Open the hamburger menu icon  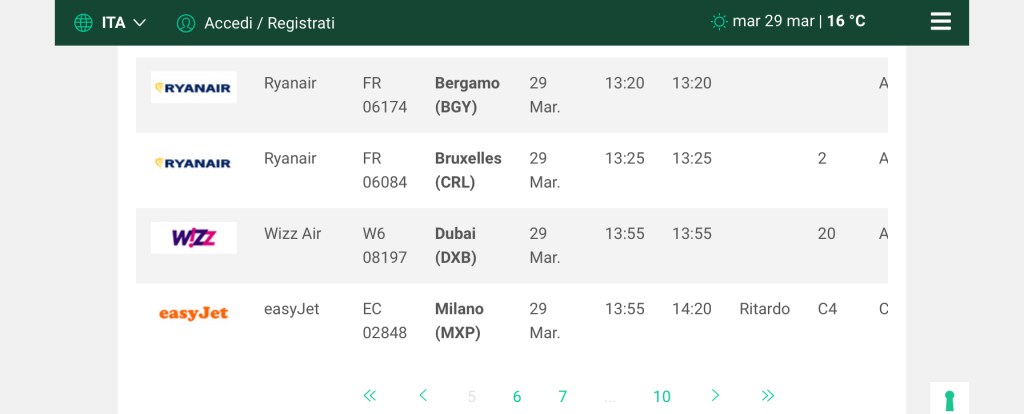[940, 22]
